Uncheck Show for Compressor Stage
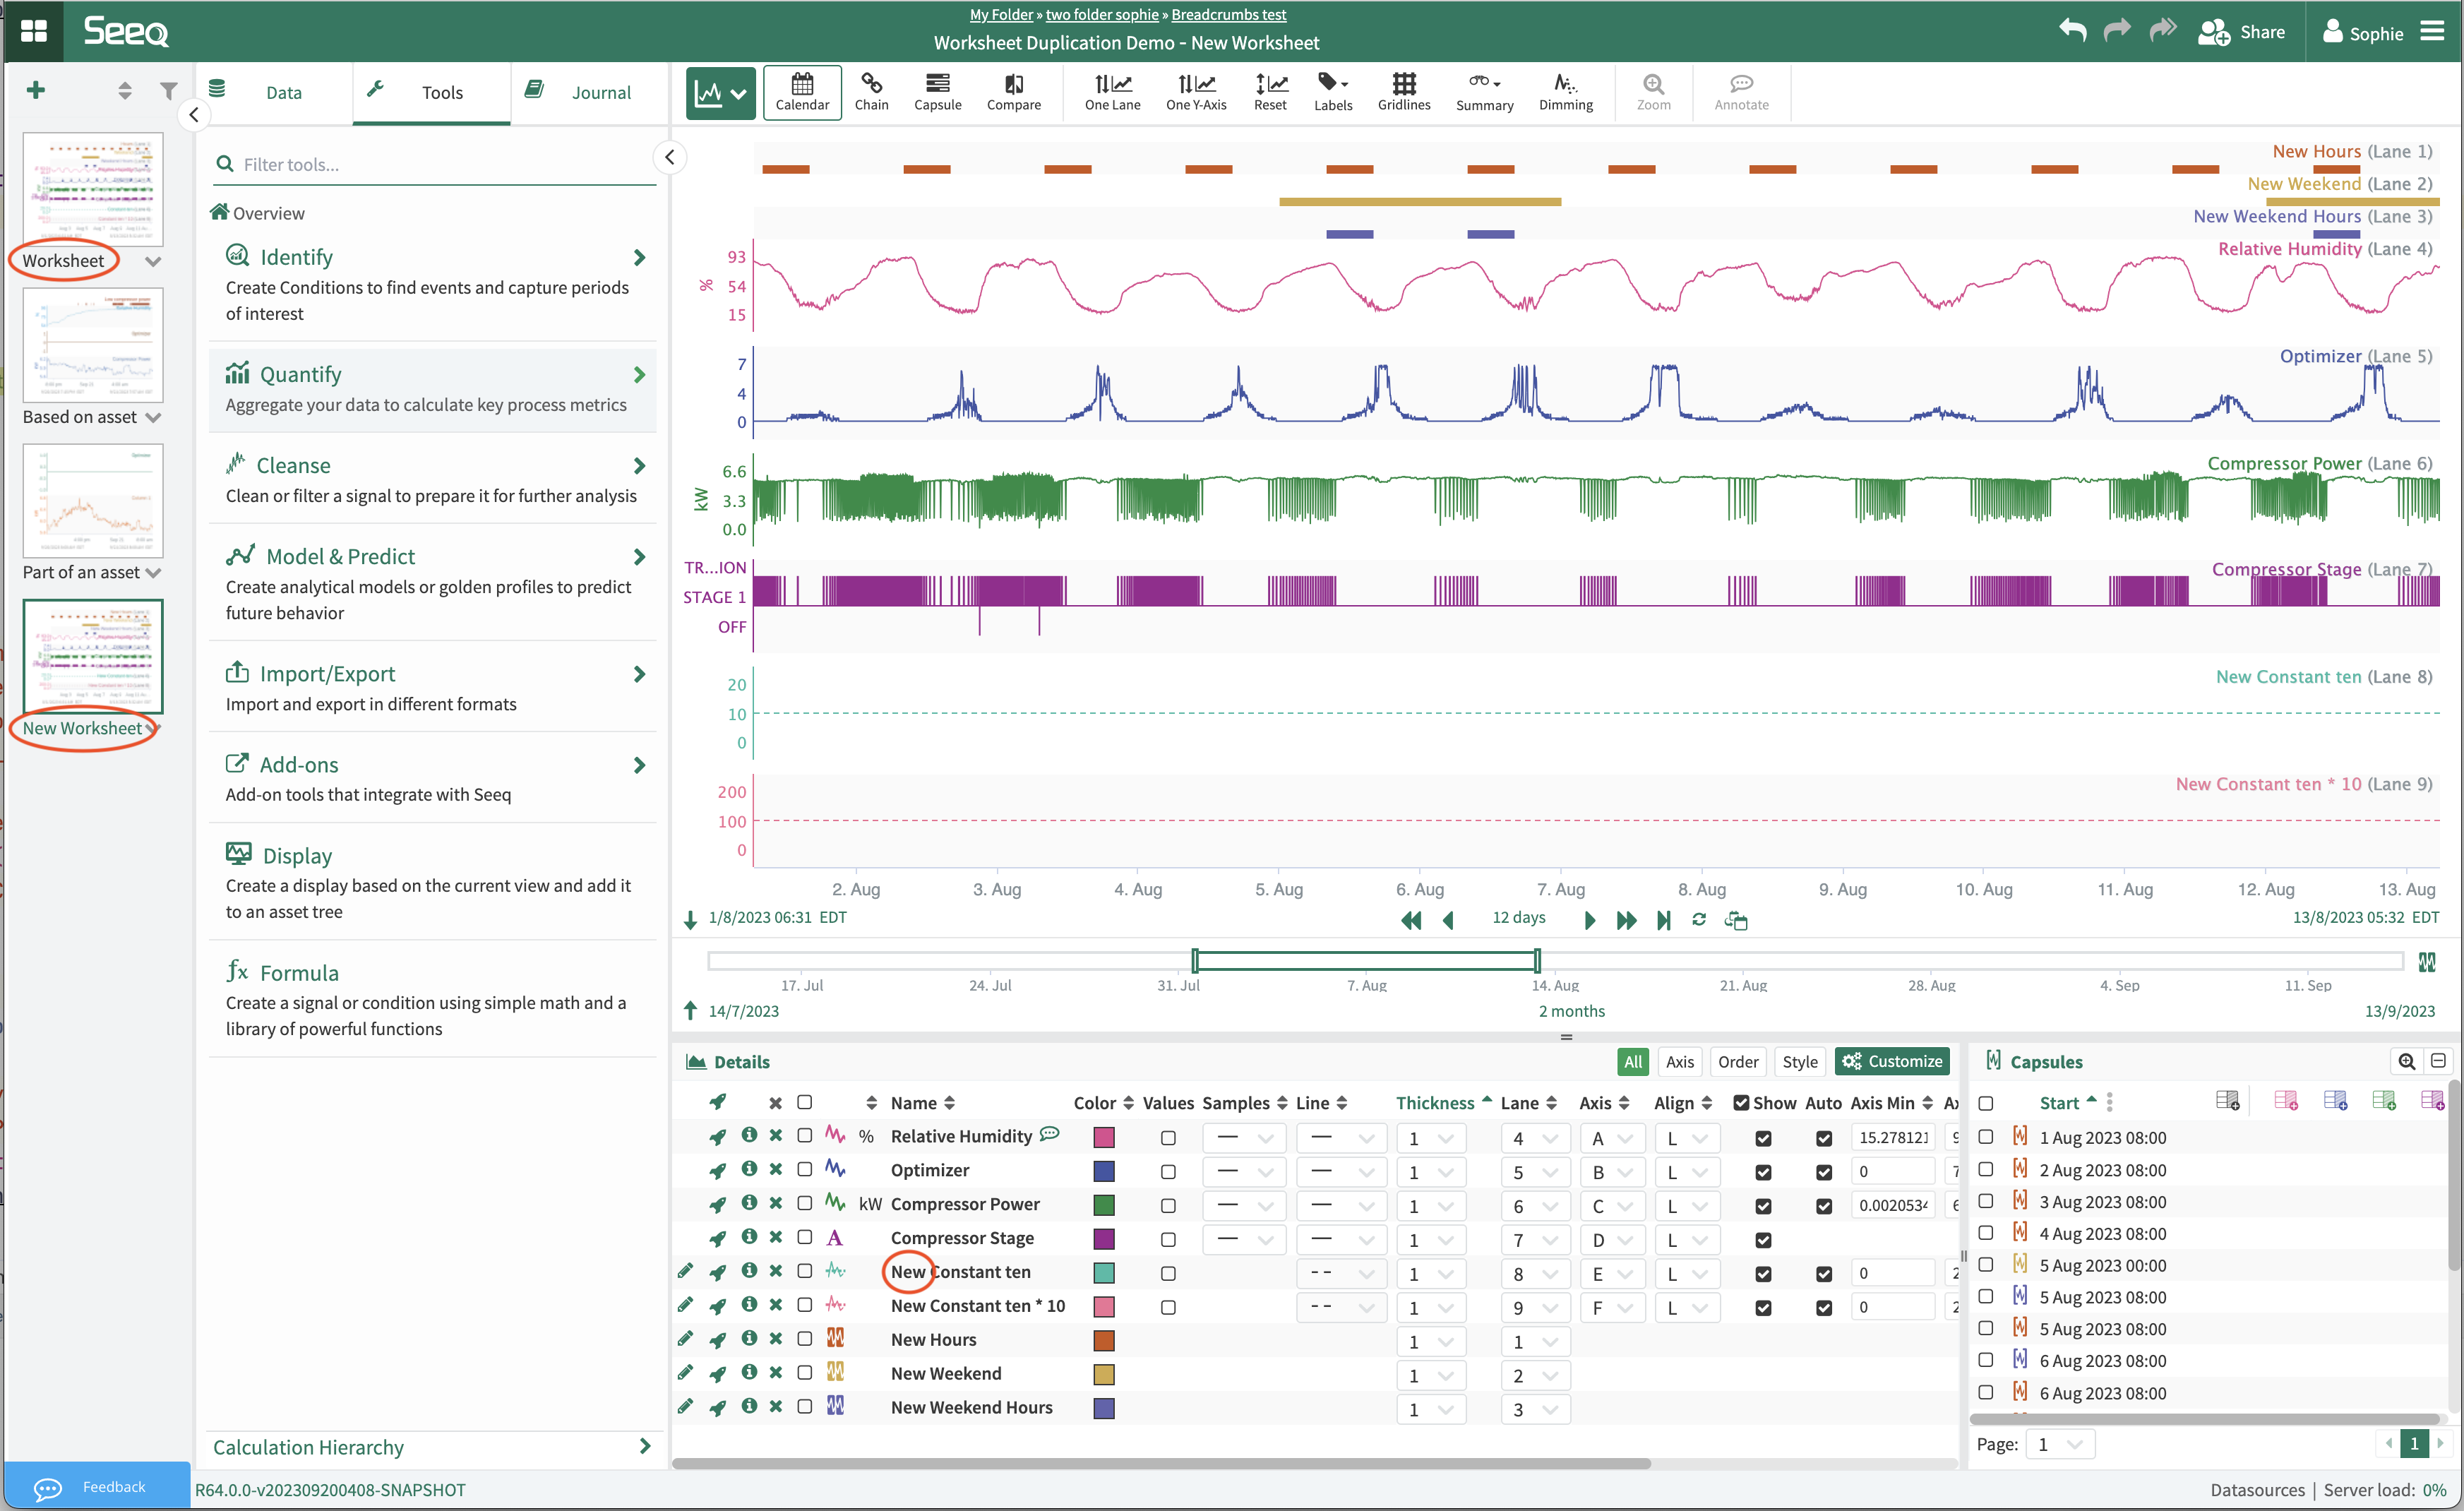 [1763, 1240]
